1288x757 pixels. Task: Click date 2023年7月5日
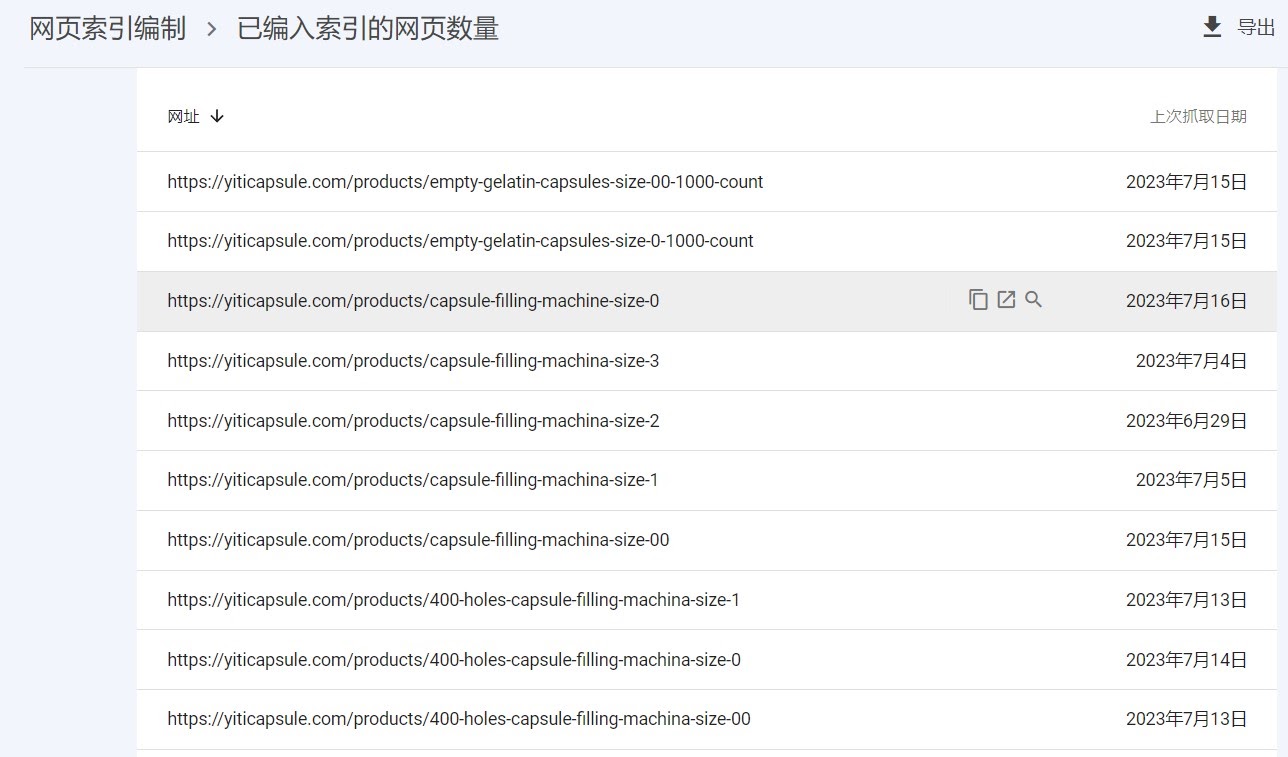1191,480
